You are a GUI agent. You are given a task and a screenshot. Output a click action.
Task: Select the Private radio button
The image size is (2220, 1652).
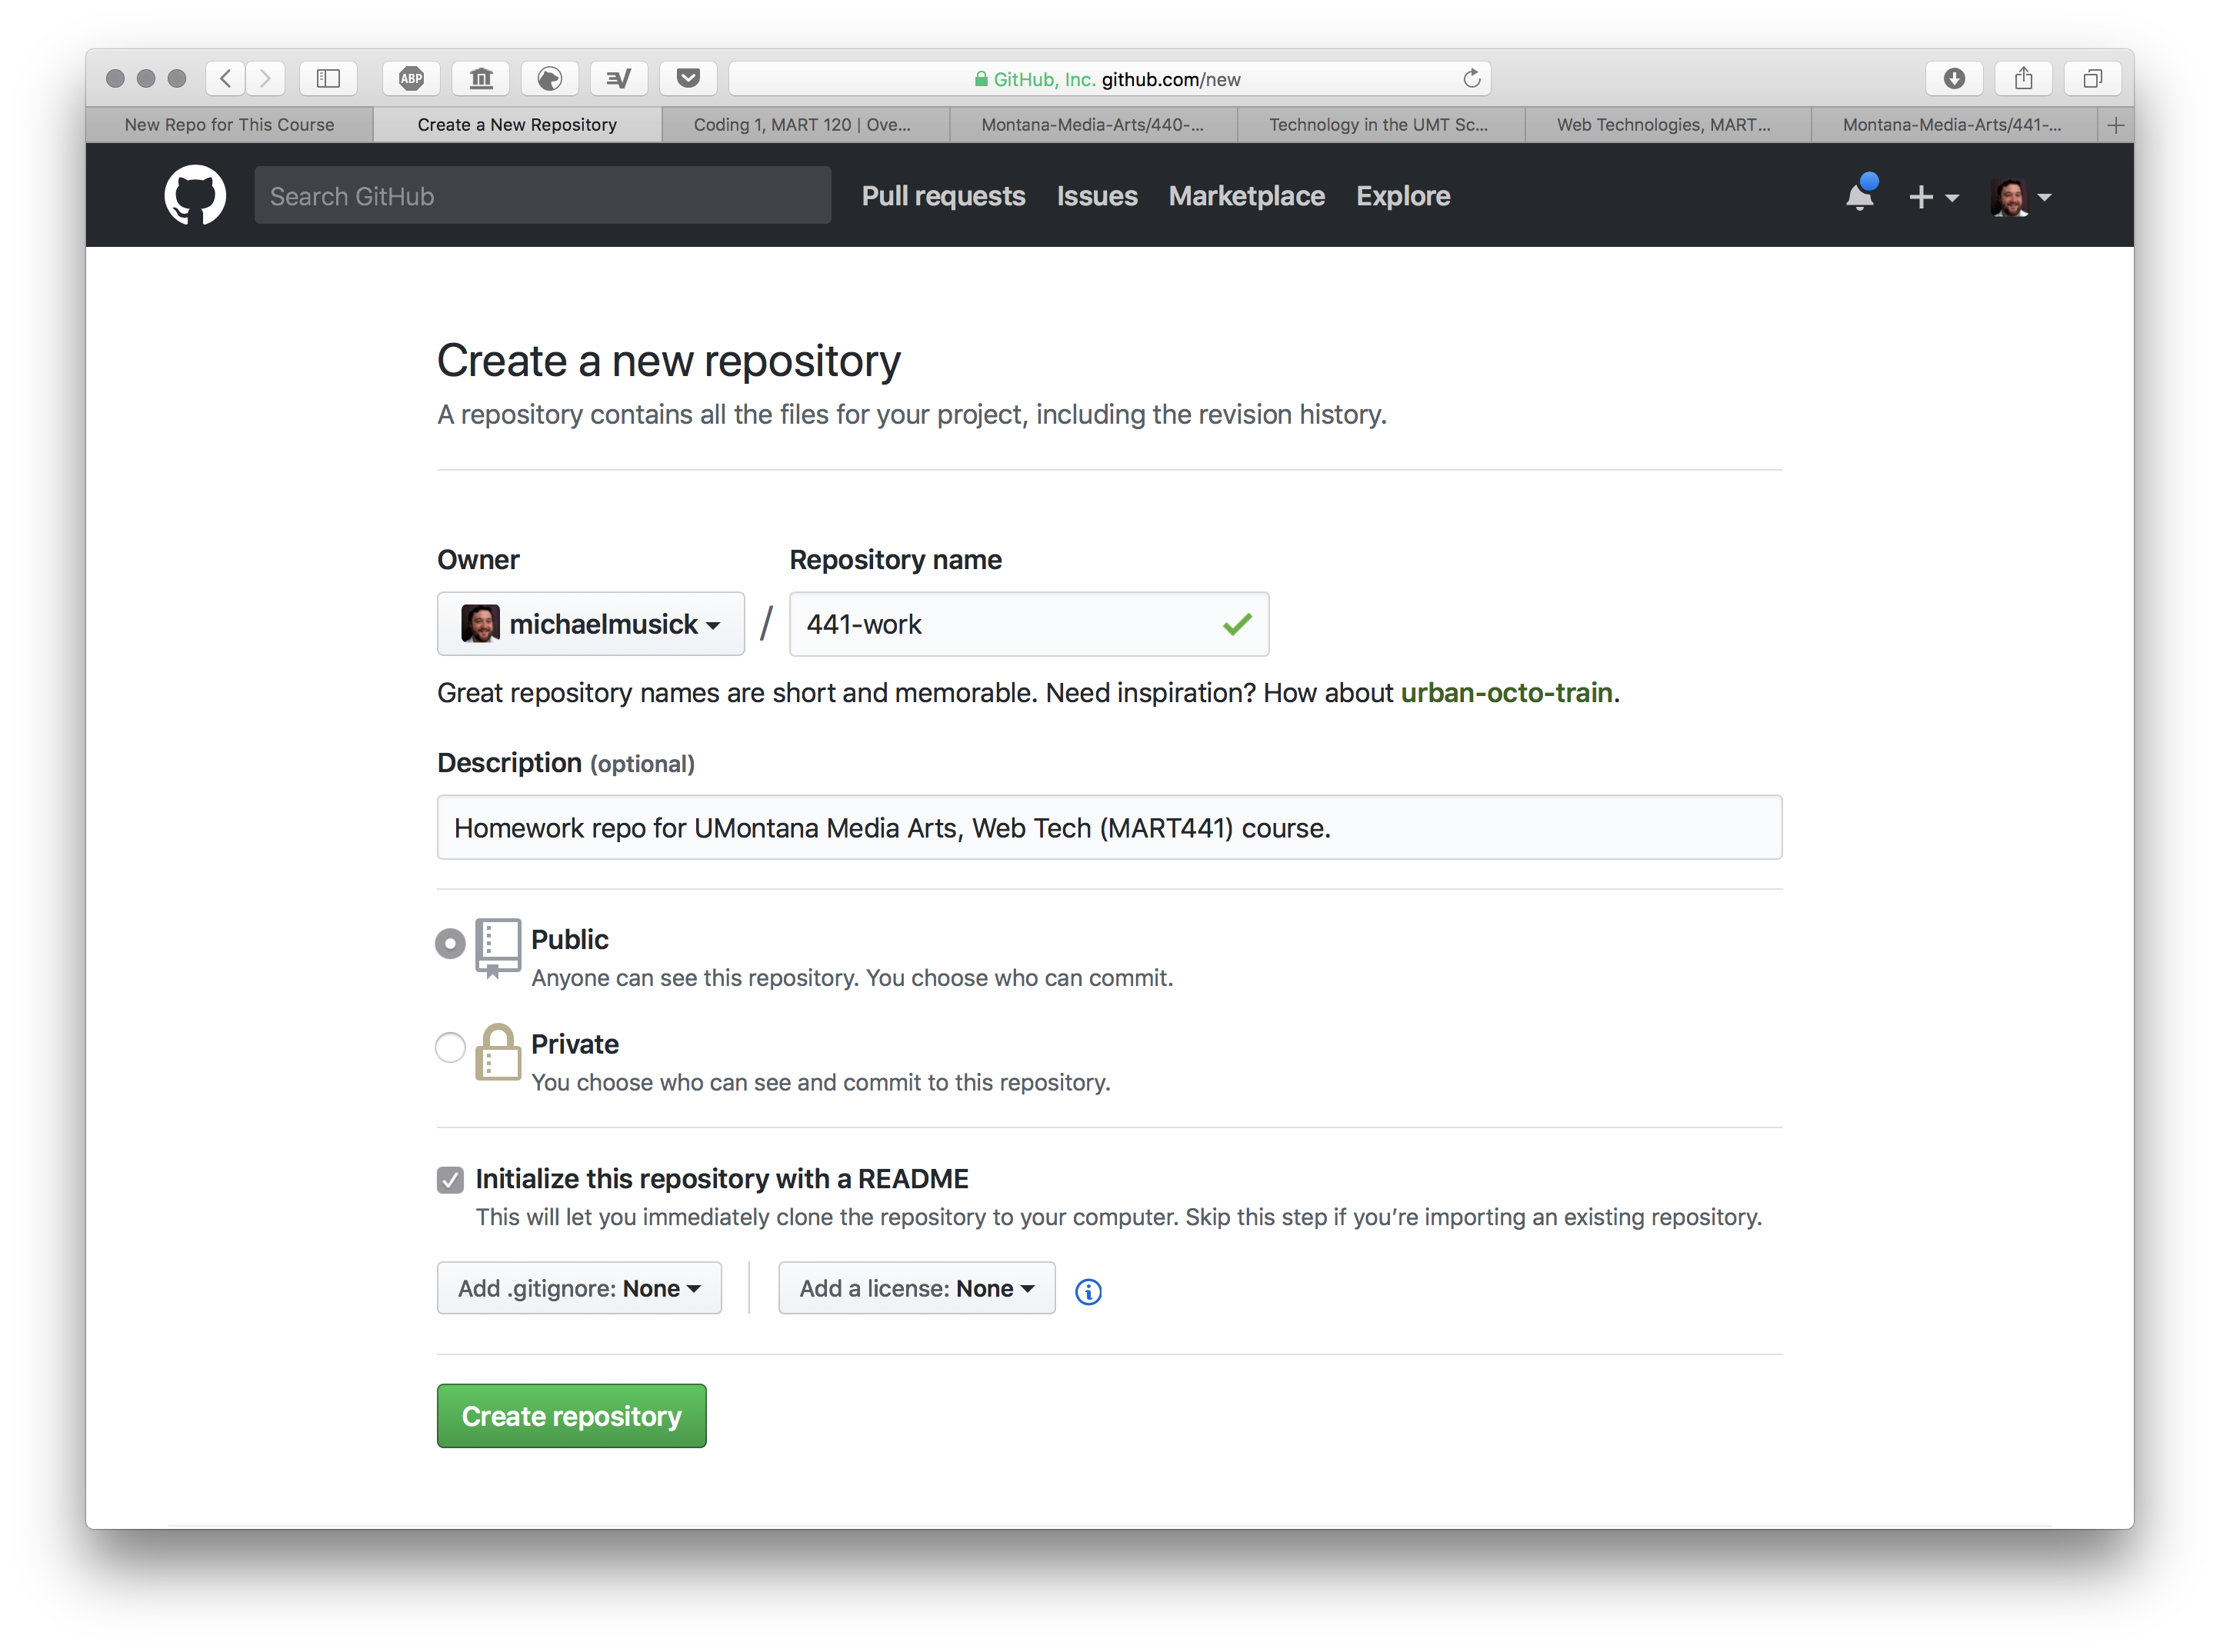tap(448, 1044)
